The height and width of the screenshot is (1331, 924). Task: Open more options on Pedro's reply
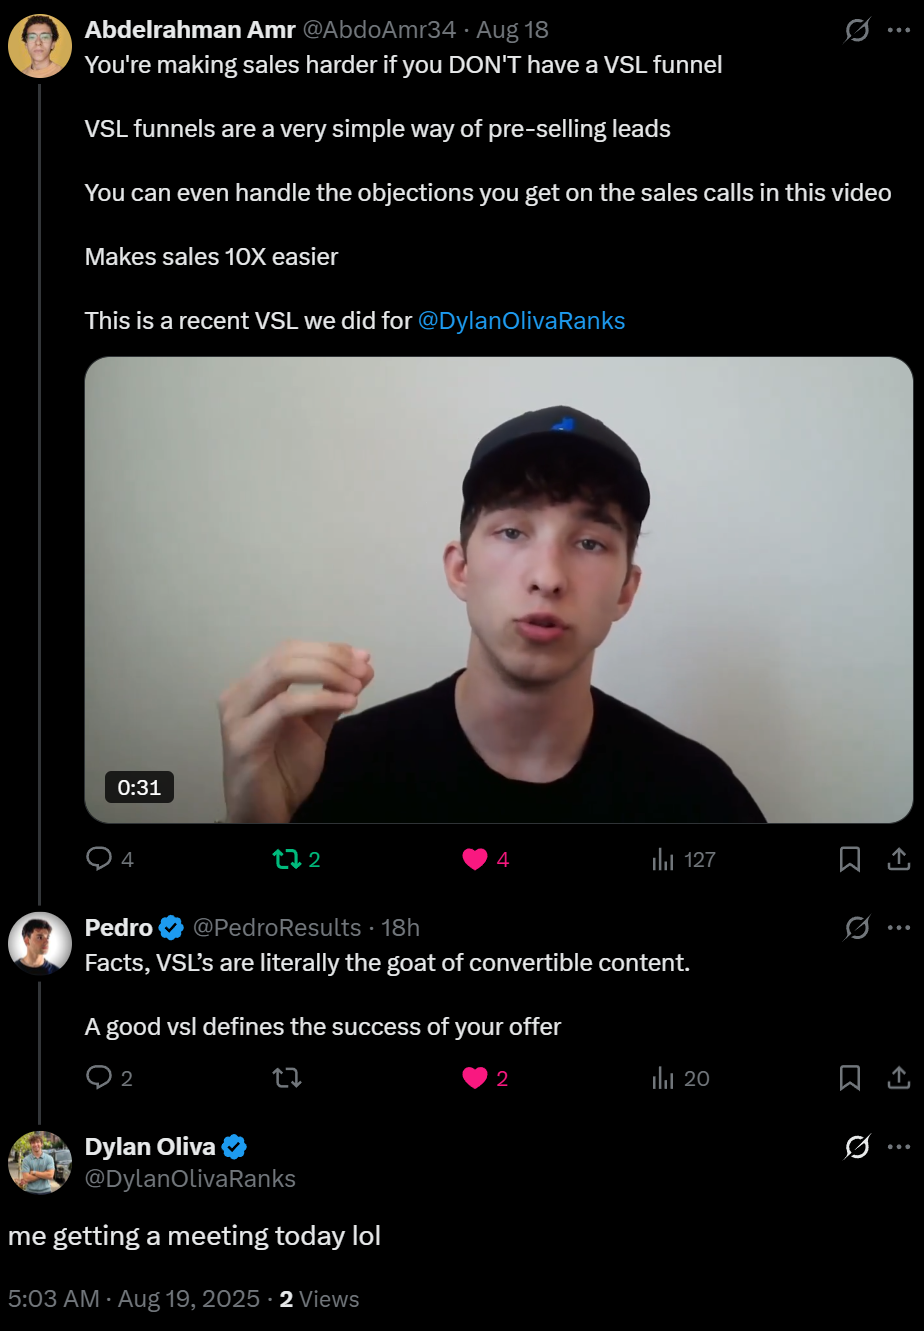(x=899, y=928)
